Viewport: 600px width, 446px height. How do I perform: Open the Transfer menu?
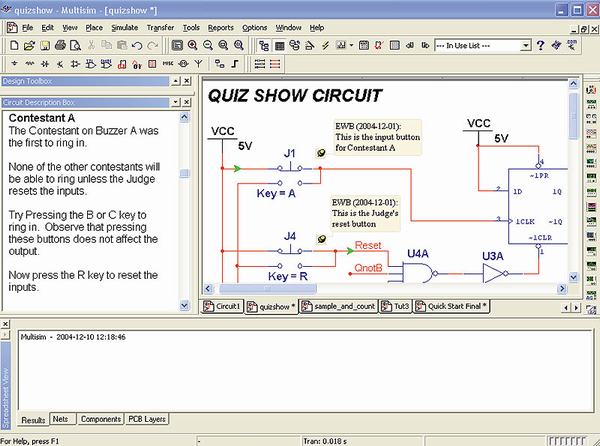(x=160, y=27)
